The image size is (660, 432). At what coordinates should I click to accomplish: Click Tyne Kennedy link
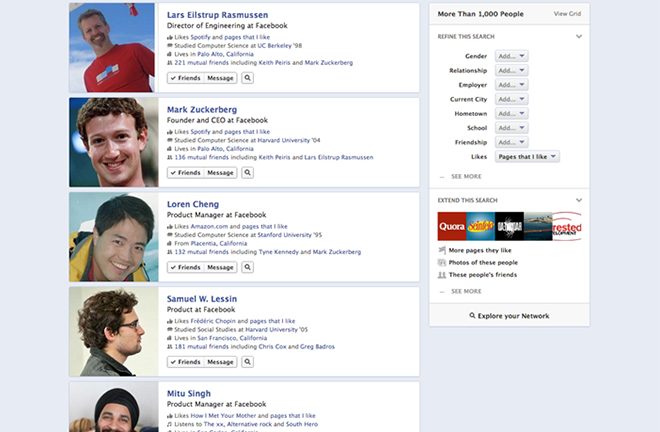(279, 252)
